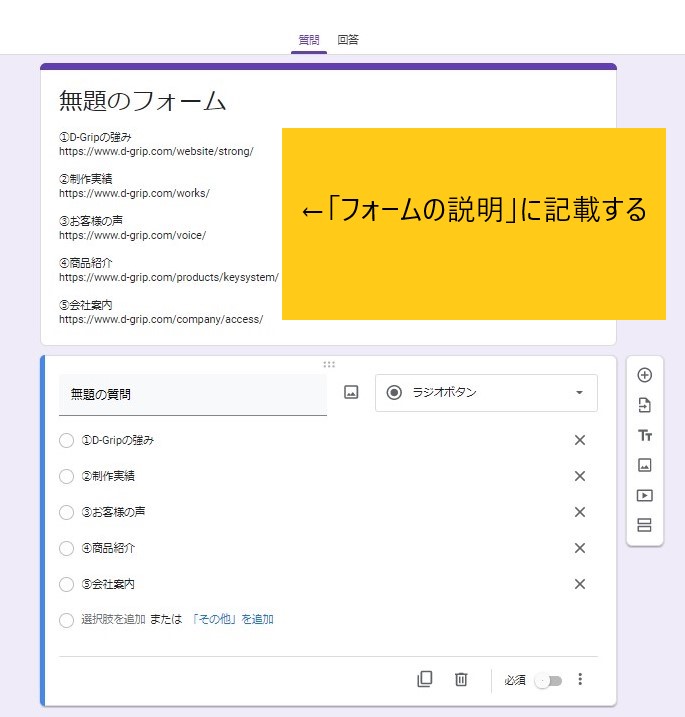Switch to the 質問 tab
Viewport: 685px width, 717px height.
click(x=309, y=40)
